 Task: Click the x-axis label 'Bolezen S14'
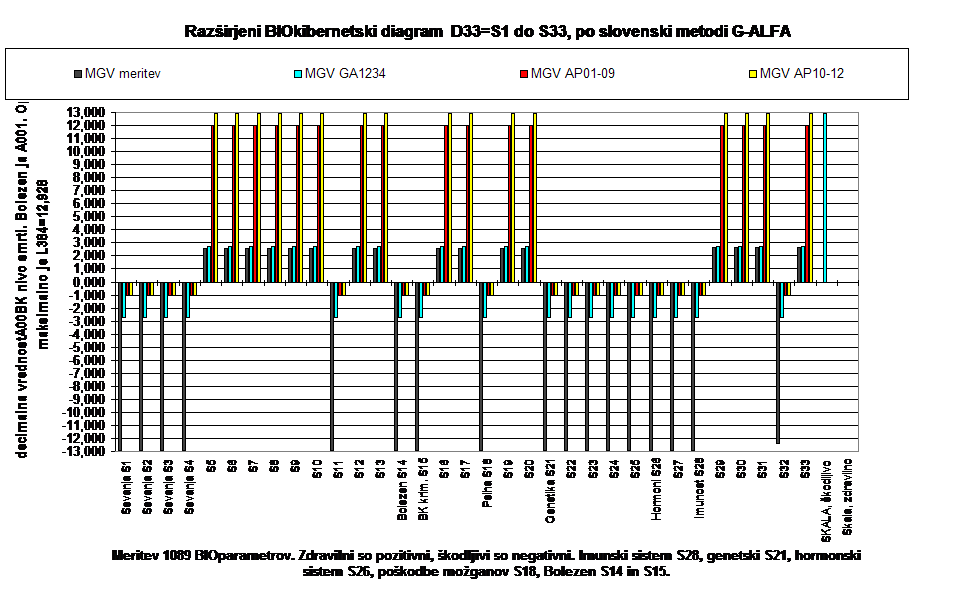pos(401,490)
